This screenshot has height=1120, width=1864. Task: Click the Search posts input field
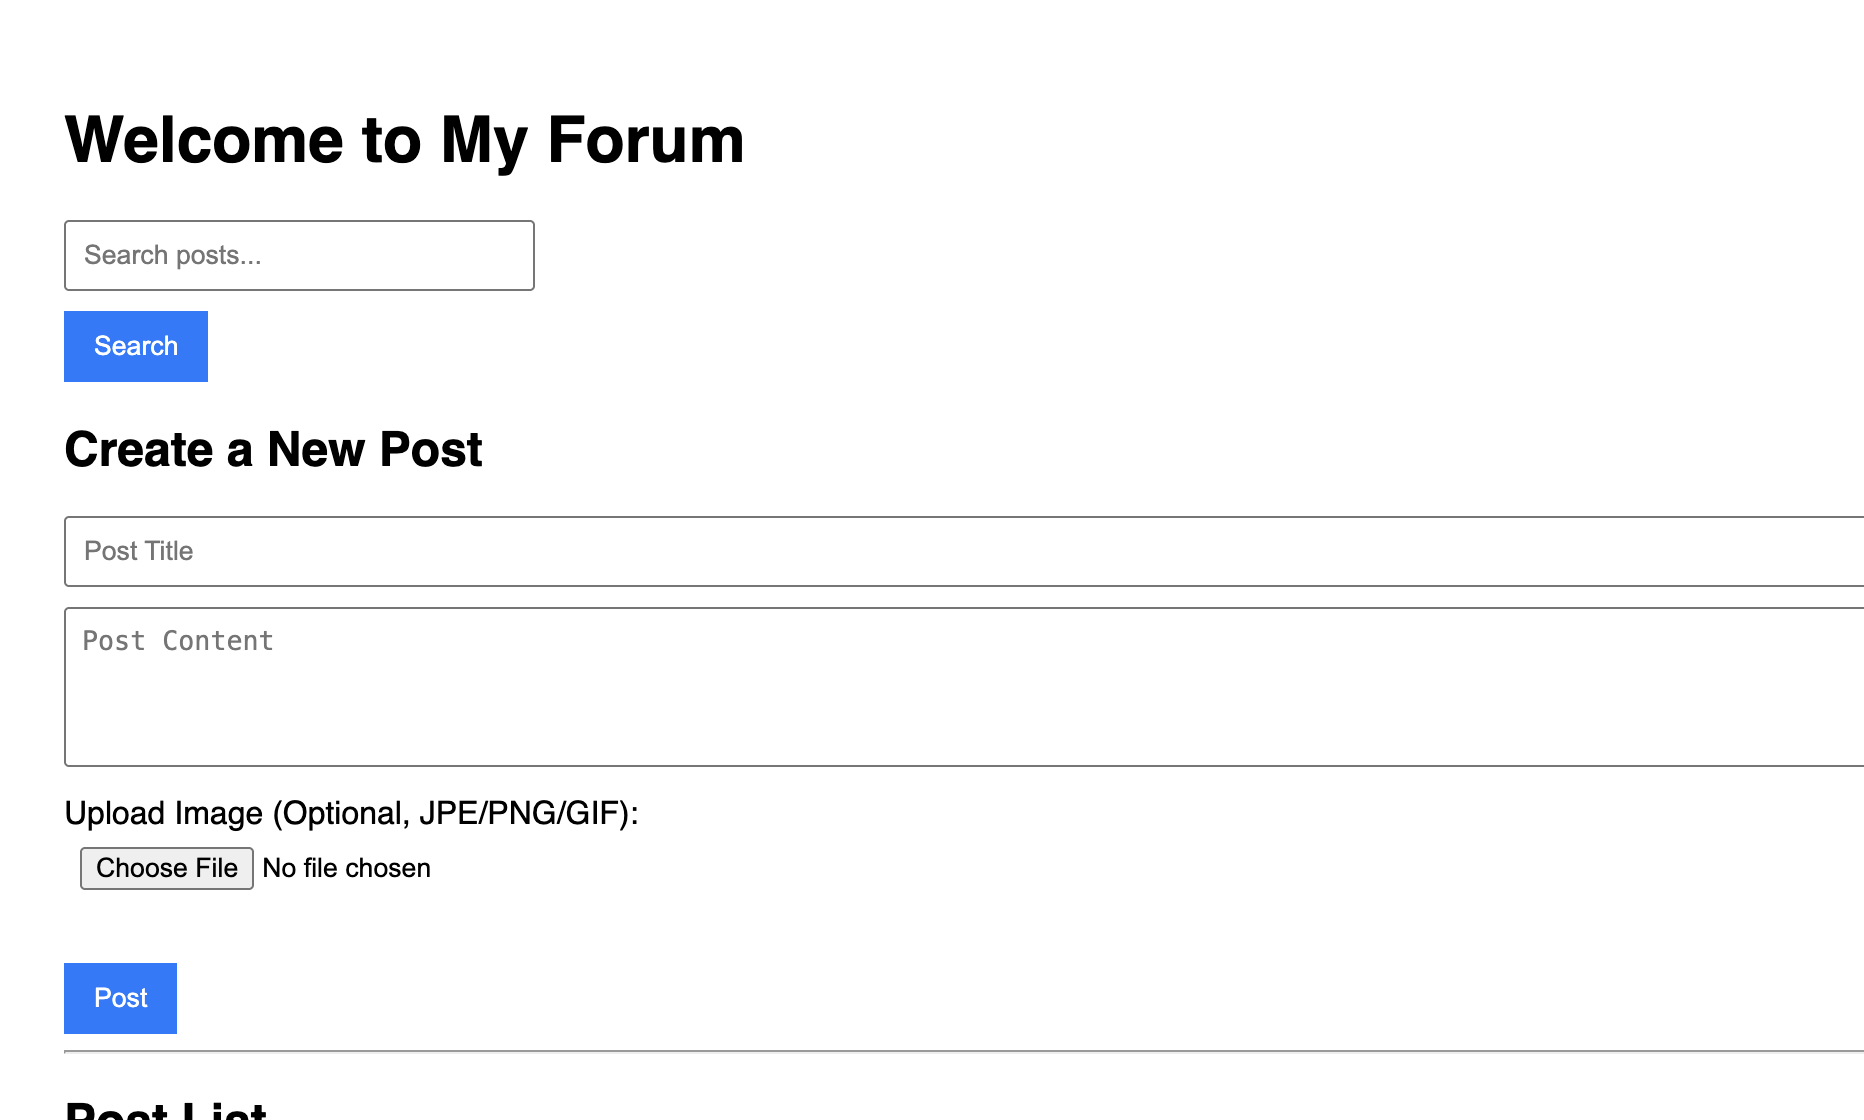(x=299, y=256)
